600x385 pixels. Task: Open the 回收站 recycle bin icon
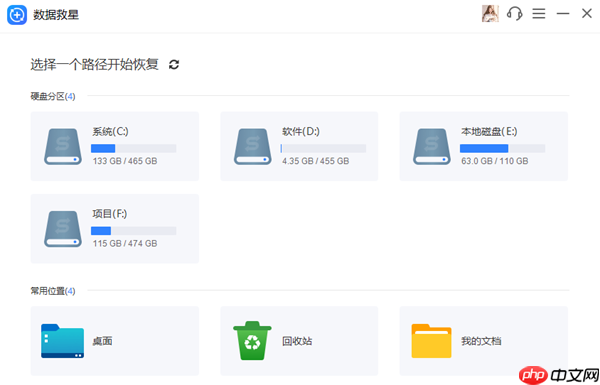pos(252,341)
